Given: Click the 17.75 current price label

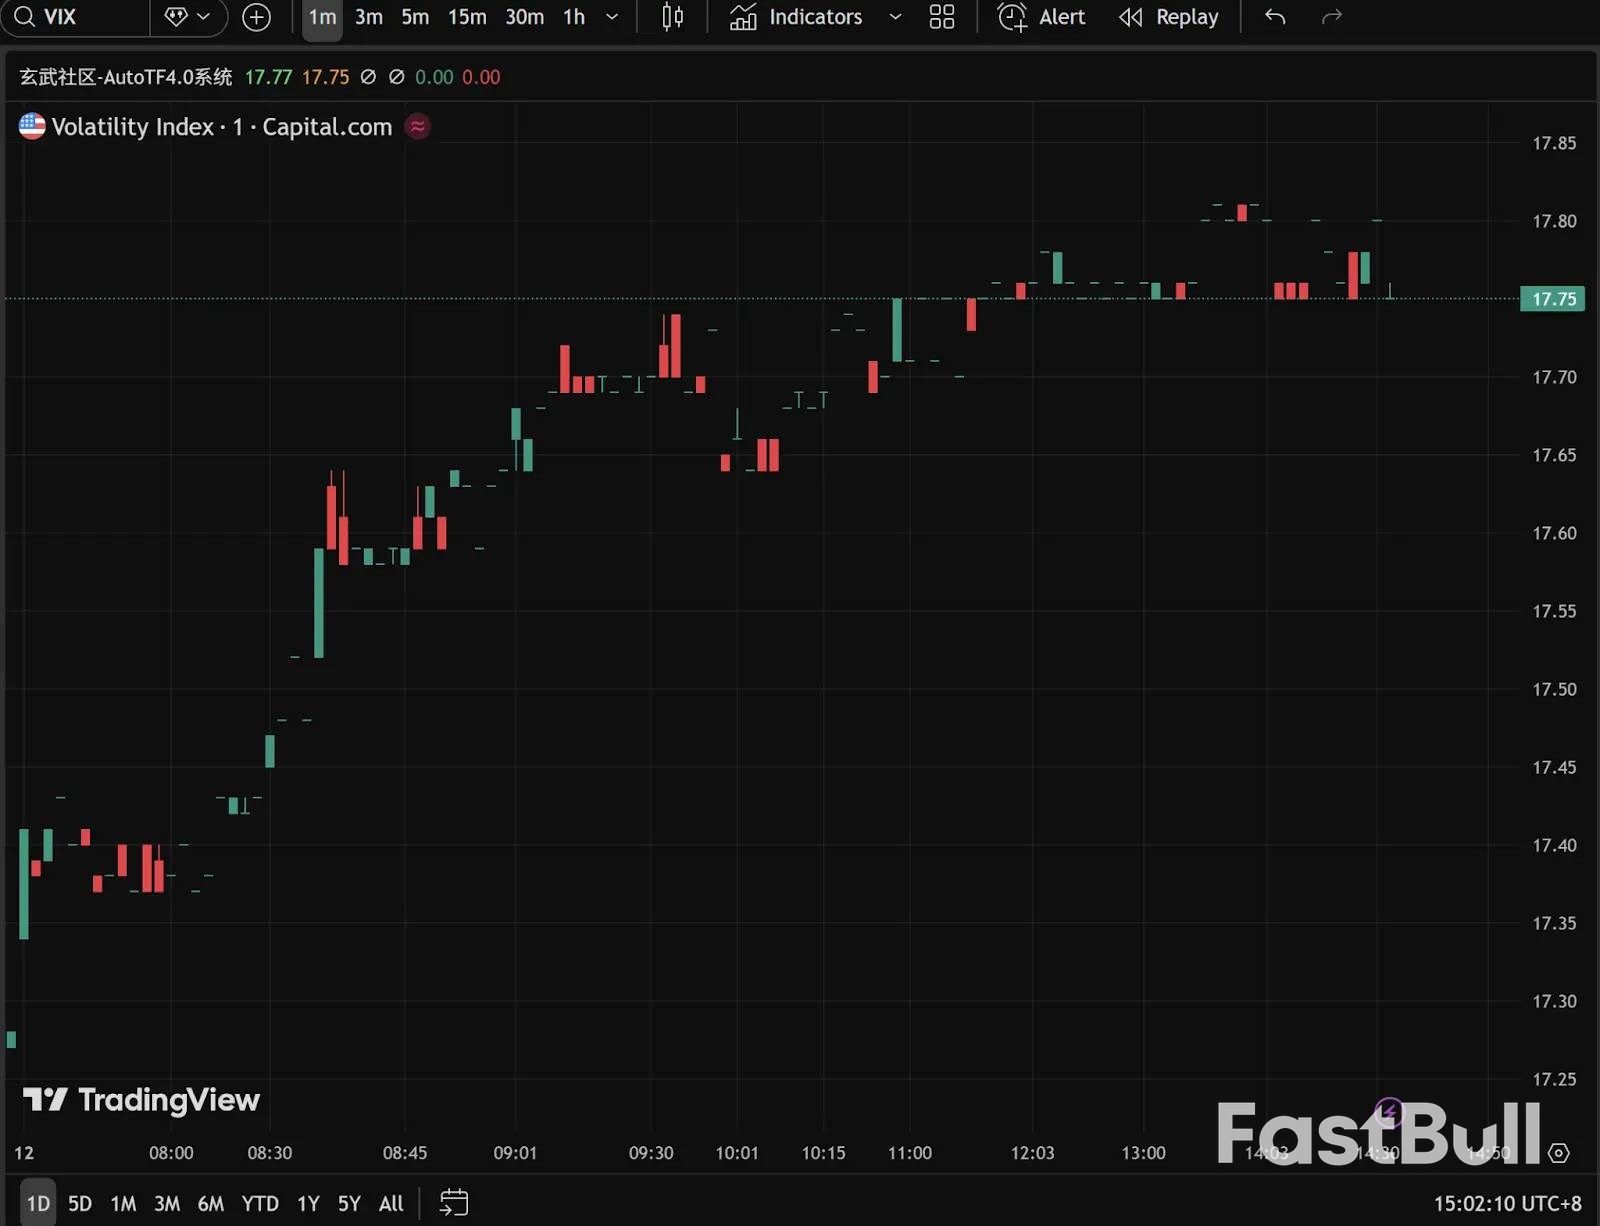Looking at the screenshot, I should click(x=1552, y=299).
